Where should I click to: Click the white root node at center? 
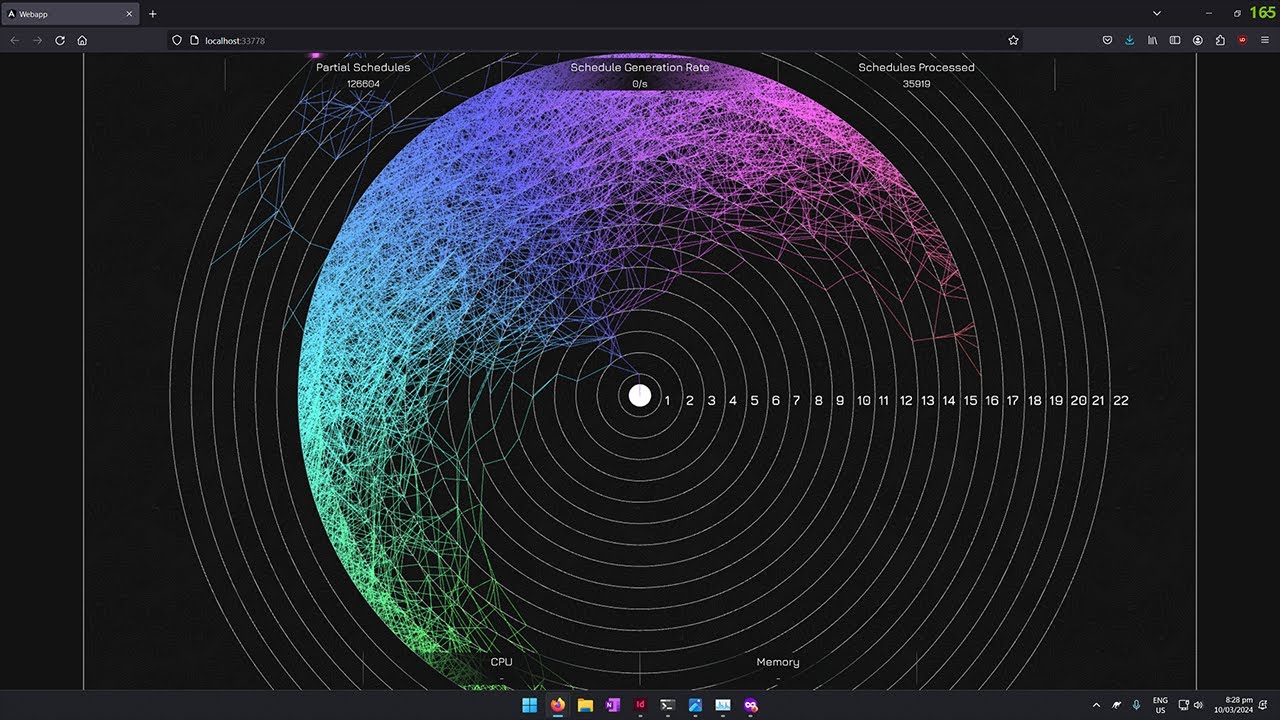tap(640, 396)
